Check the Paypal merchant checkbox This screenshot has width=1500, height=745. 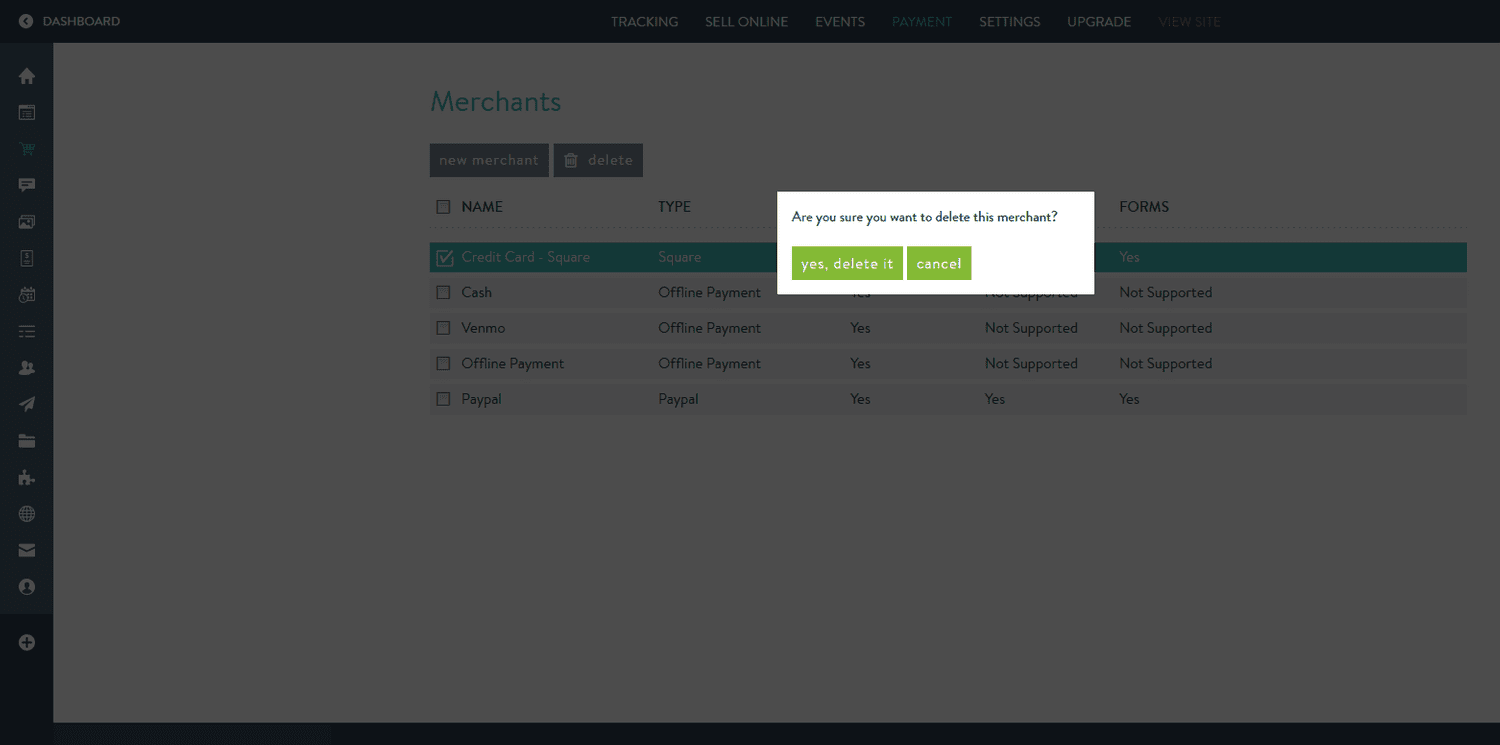point(443,398)
